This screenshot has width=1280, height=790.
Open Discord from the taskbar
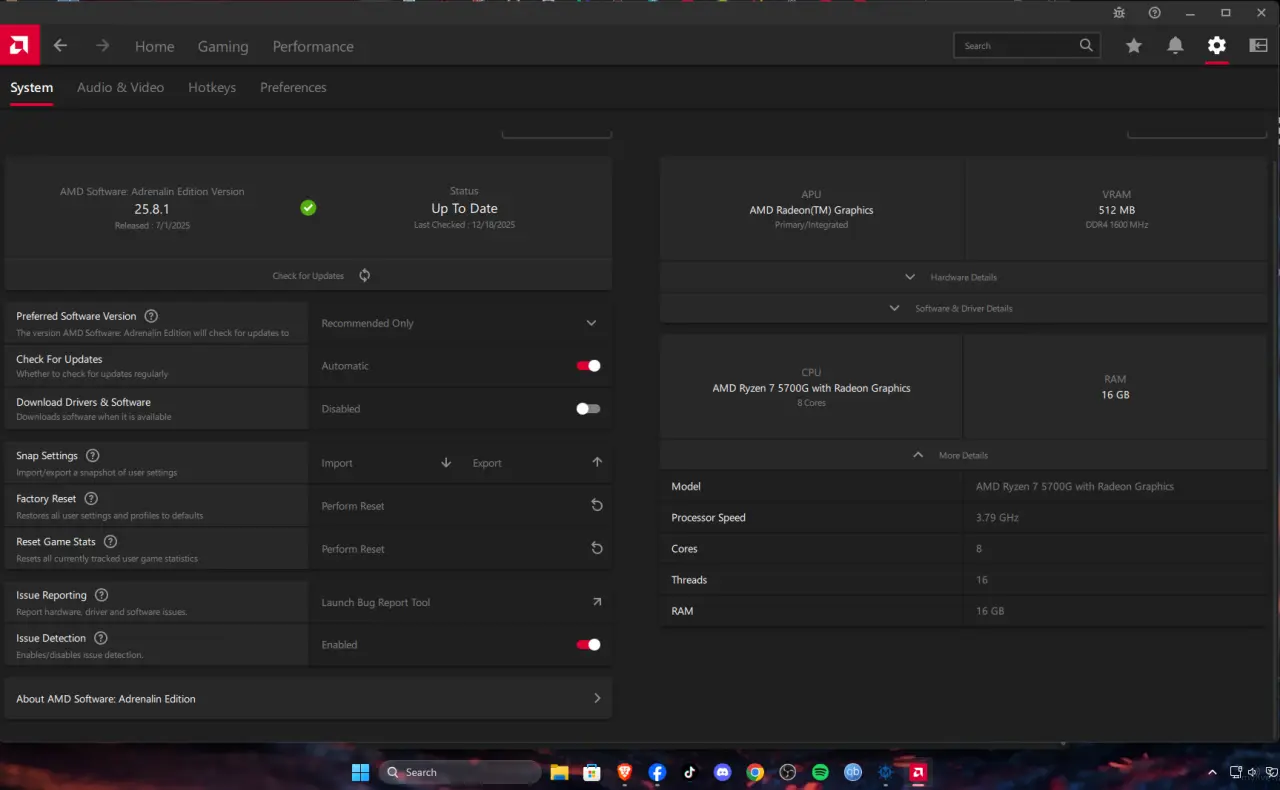click(x=722, y=772)
